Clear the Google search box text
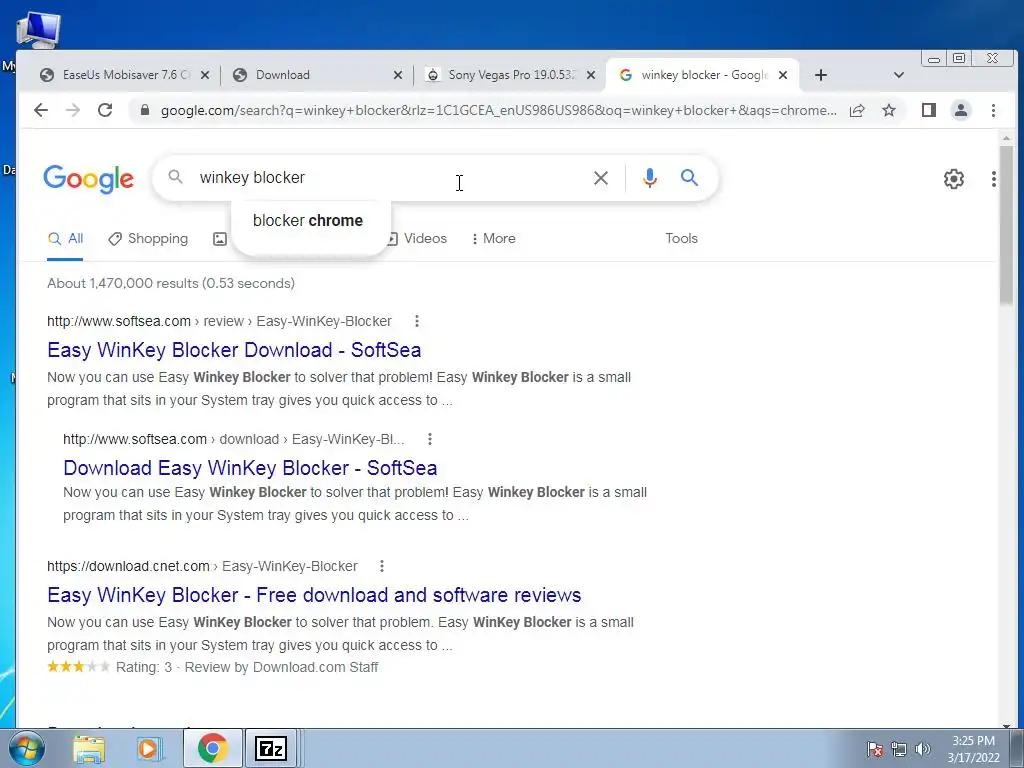This screenshot has height=768, width=1024. (601, 178)
